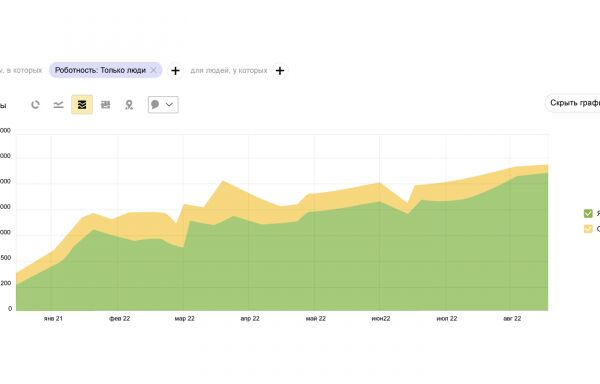Image resolution: width=600 pixels, height=384 pixels.
Task: Expand the comments dropdown arrow
Action: coord(169,104)
